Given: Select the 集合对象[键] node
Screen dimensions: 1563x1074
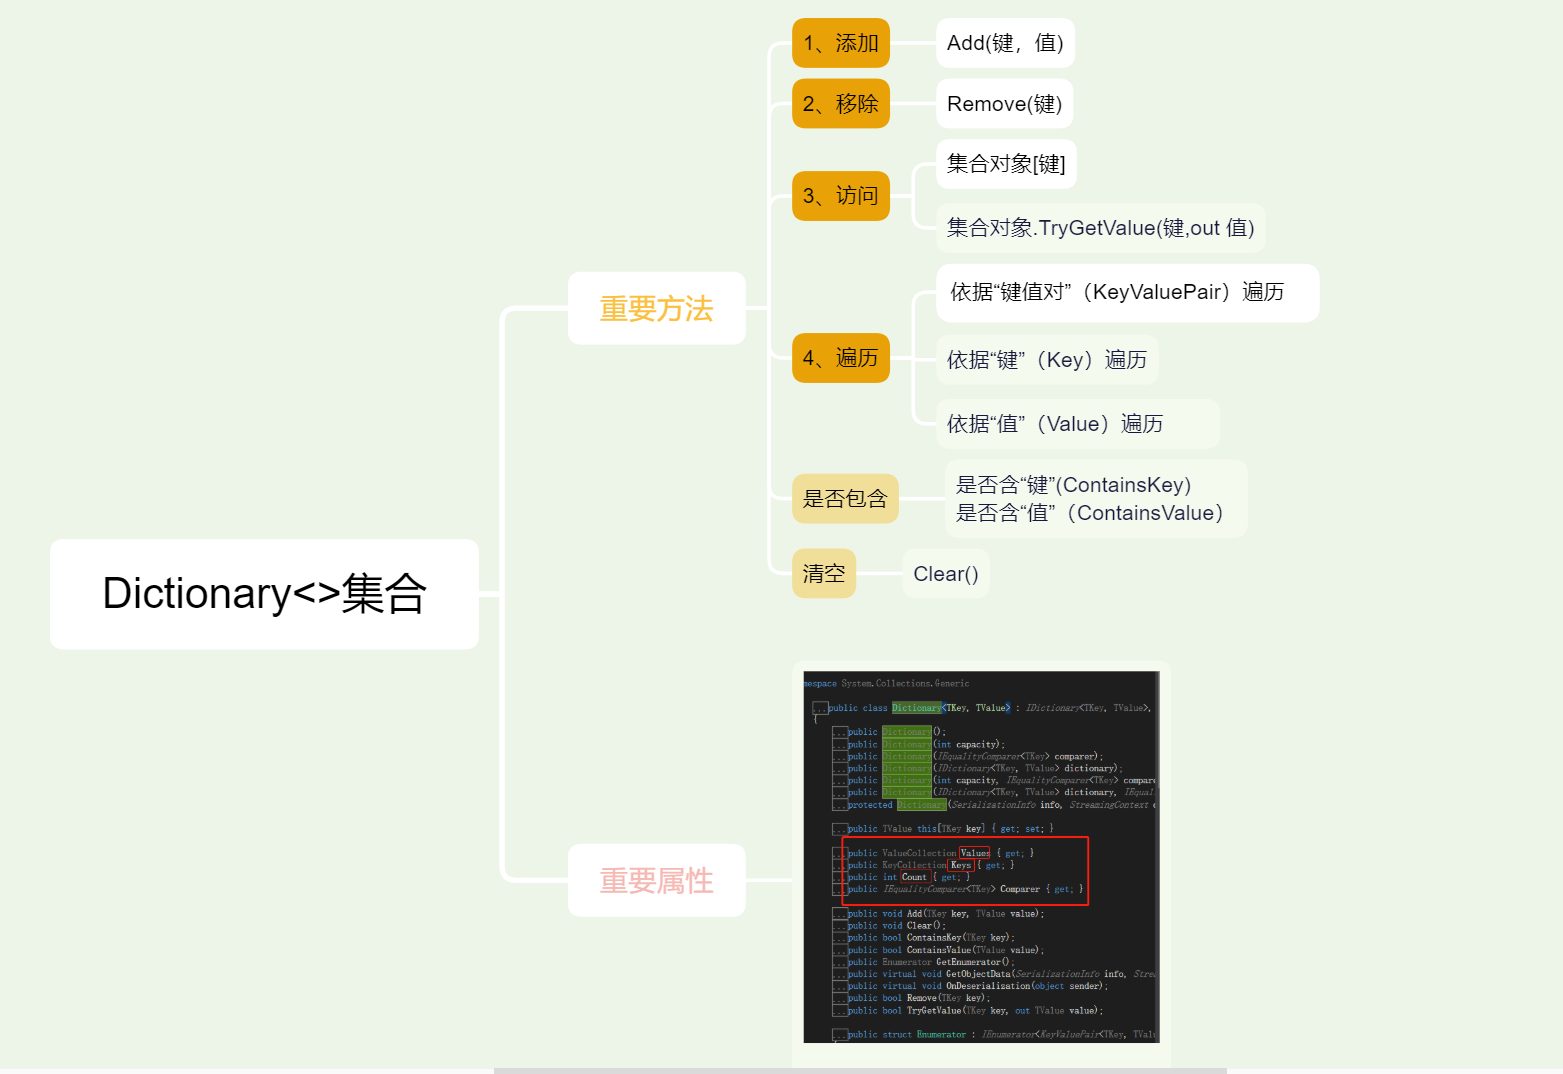Looking at the screenshot, I should (x=1006, y=164).
